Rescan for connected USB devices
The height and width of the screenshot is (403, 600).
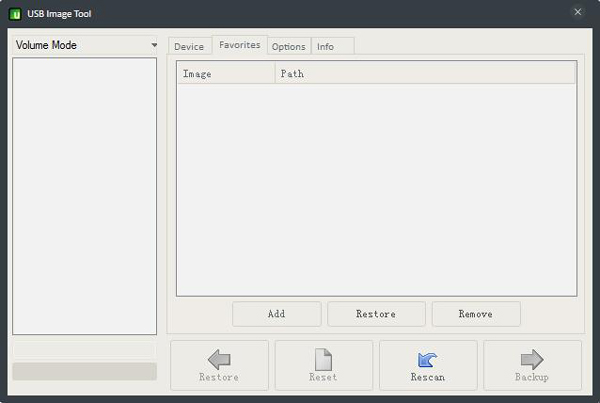[x=428, y=365]
